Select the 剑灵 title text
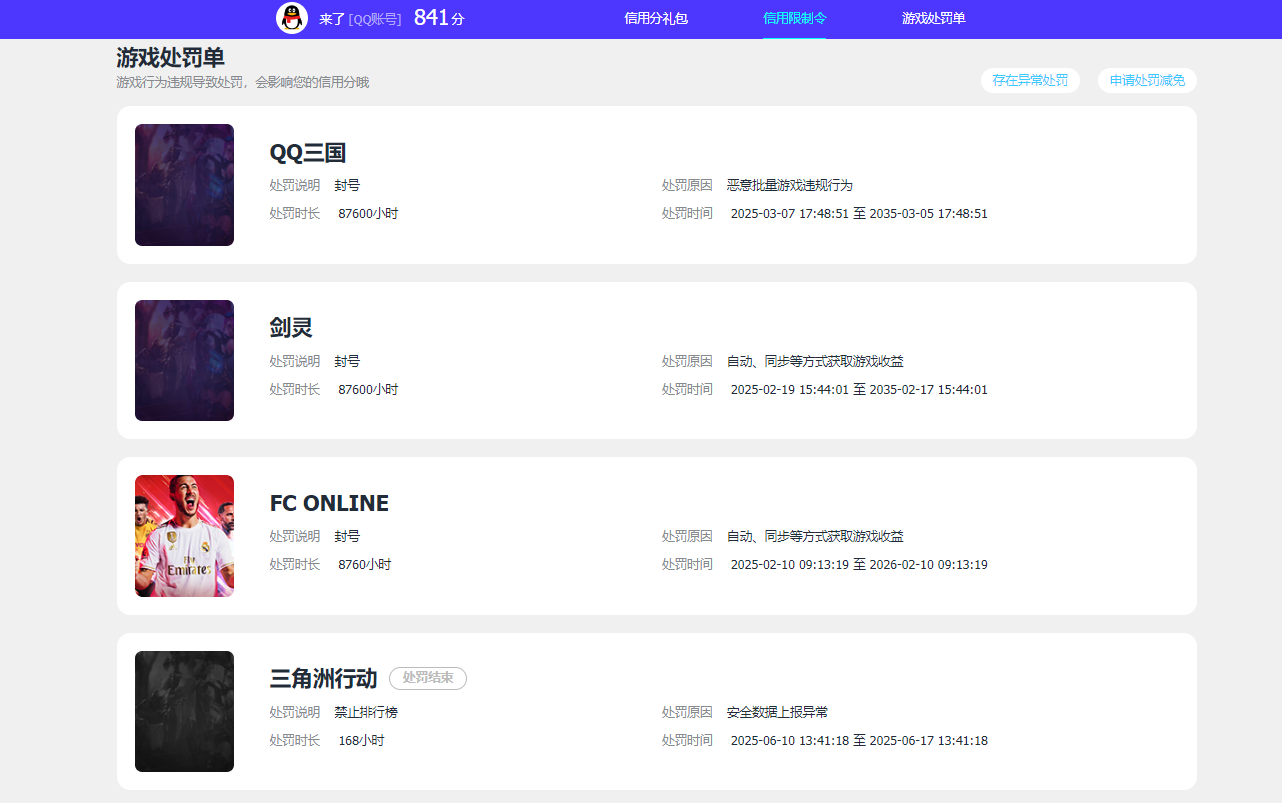This screenshot has width=1282, height=803. click(289, 327)
